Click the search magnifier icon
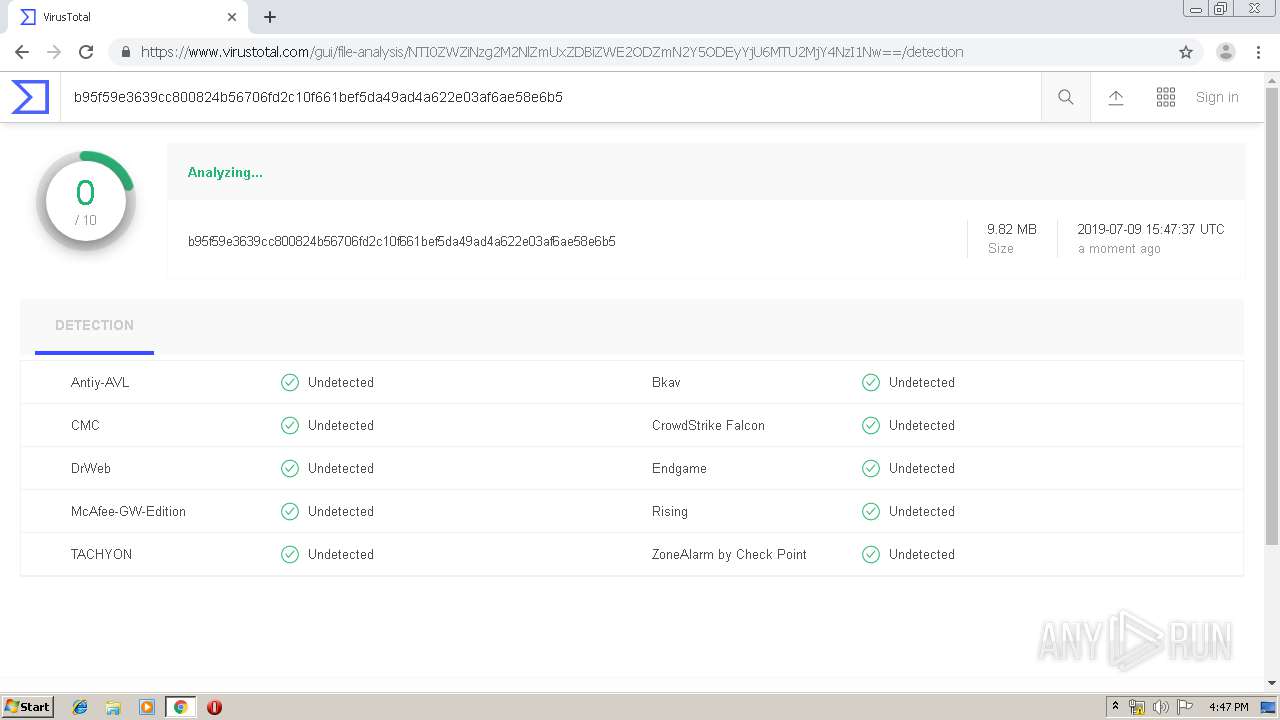1280x720 pixels. tap(1066, 97)
